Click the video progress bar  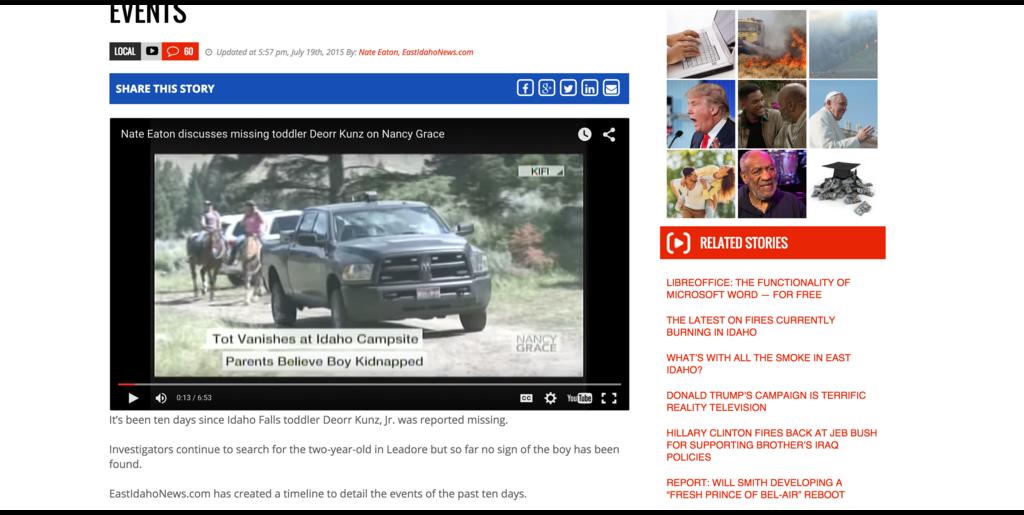(370, 384)
